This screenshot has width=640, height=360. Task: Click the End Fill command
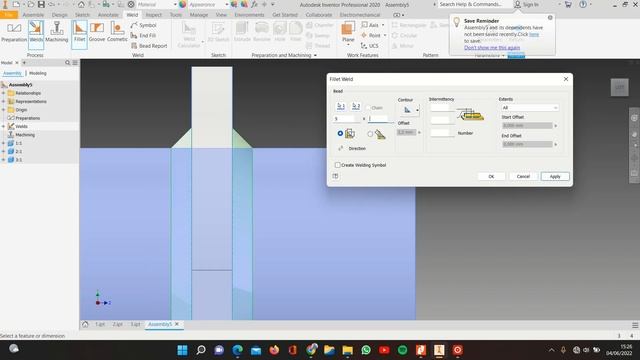(x=143, y=36)
